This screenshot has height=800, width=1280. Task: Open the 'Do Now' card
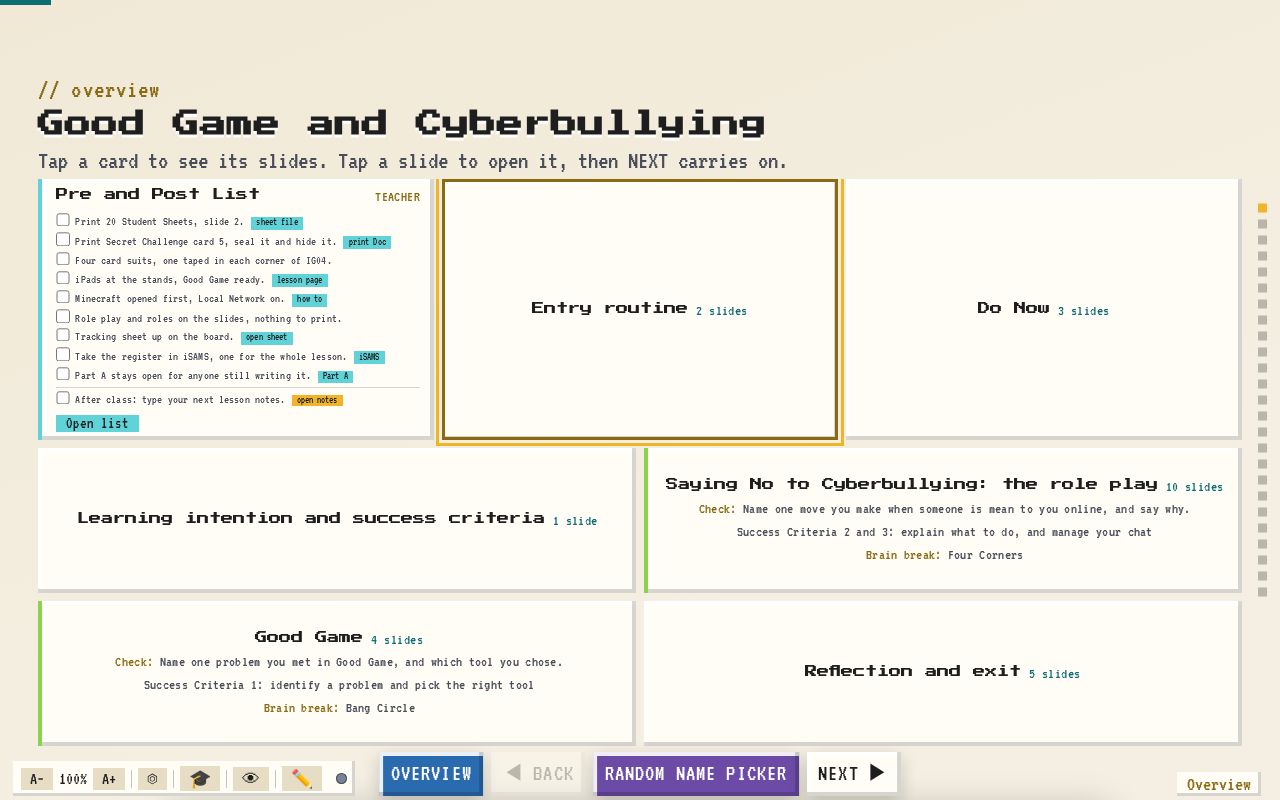(1043, 309)
